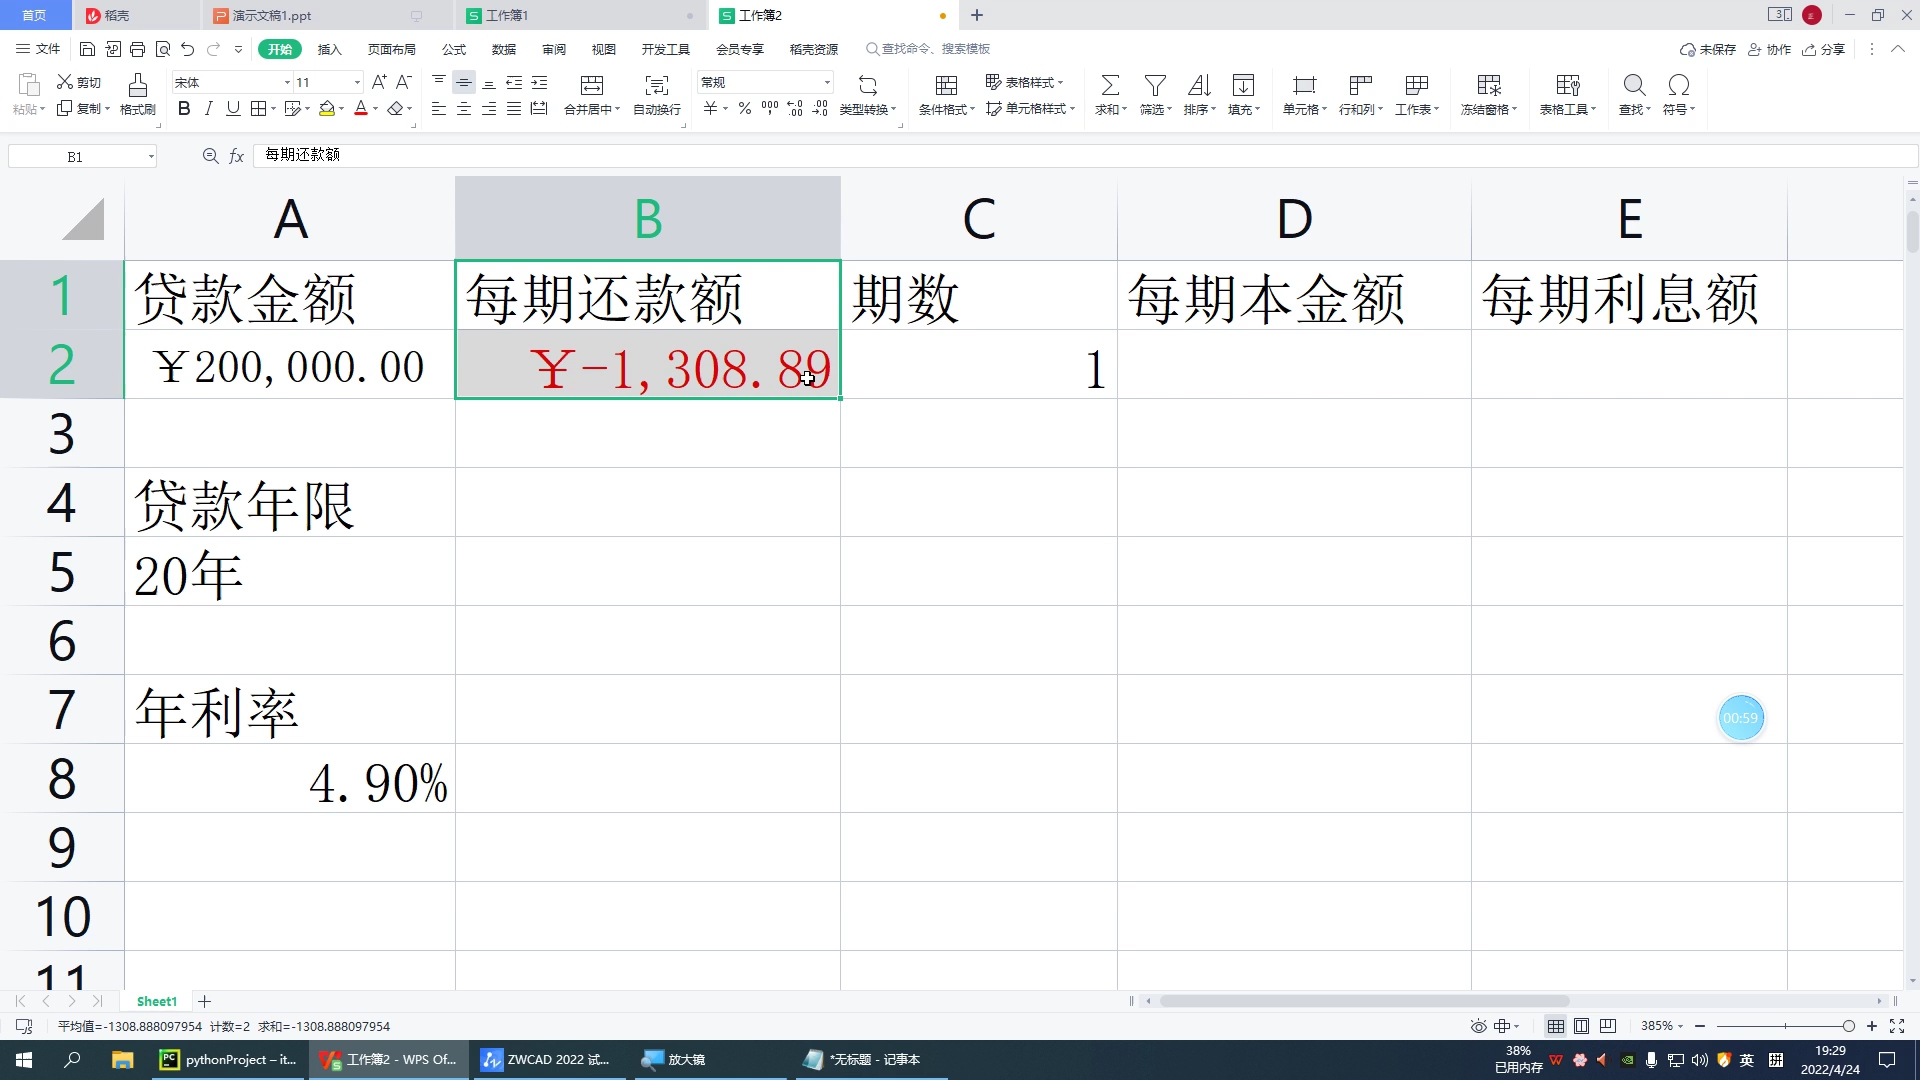Add a new sheet with the plus button
The width and height of the screenshot is (1920, 1080).
tap(204, 1001)
